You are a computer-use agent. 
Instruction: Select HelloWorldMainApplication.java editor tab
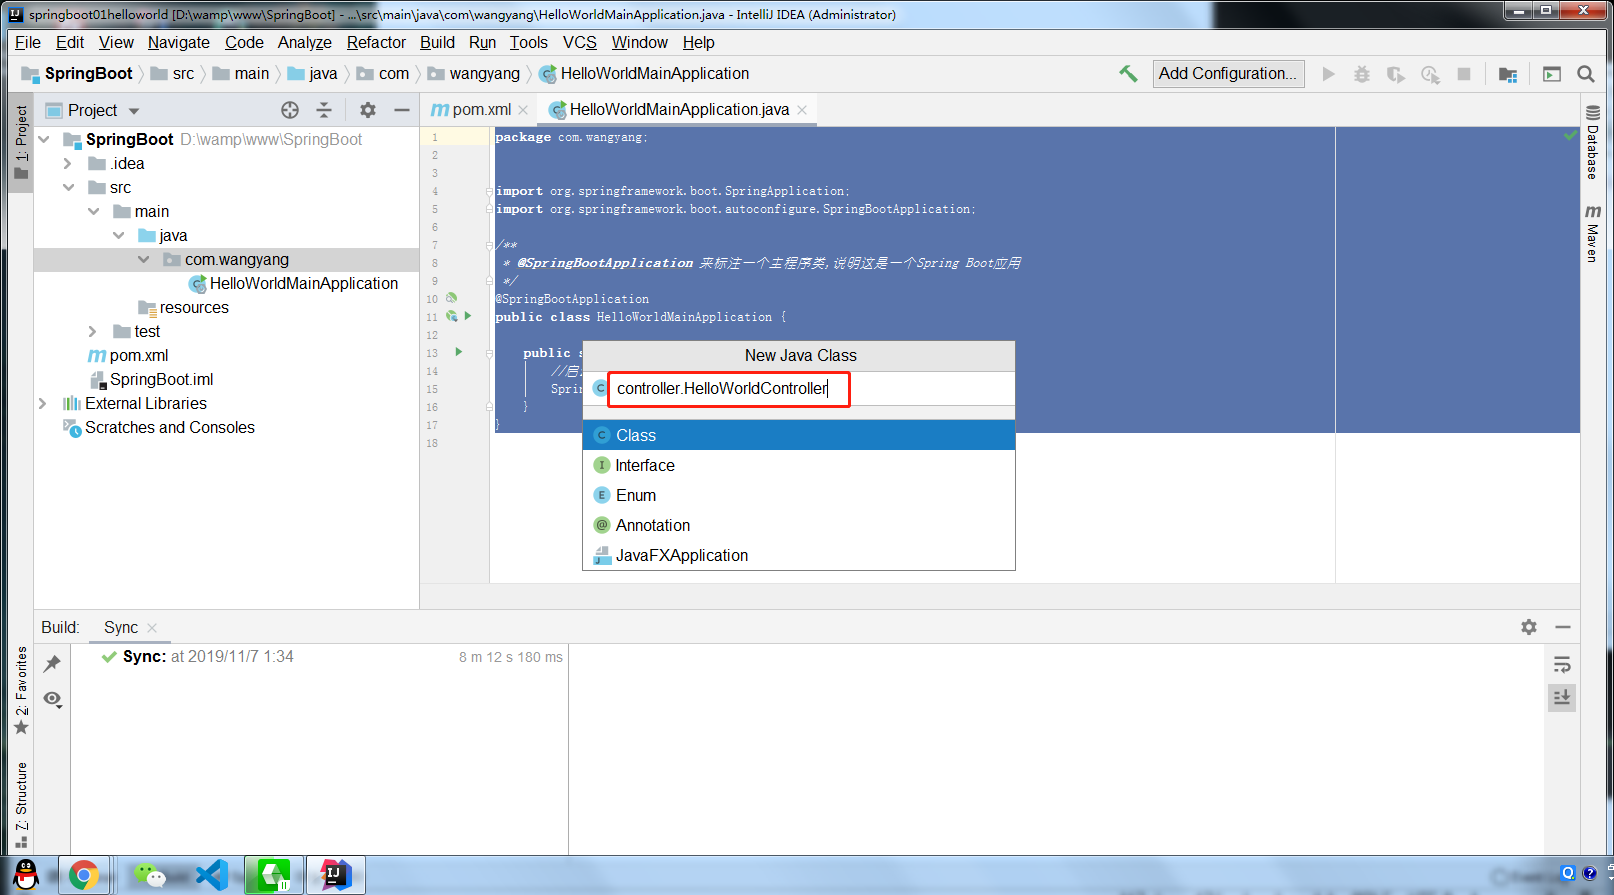680,110
